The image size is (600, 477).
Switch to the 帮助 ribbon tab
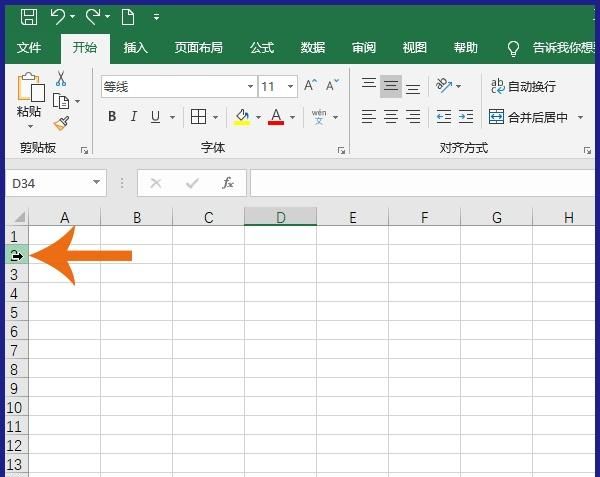click(465, 48)
